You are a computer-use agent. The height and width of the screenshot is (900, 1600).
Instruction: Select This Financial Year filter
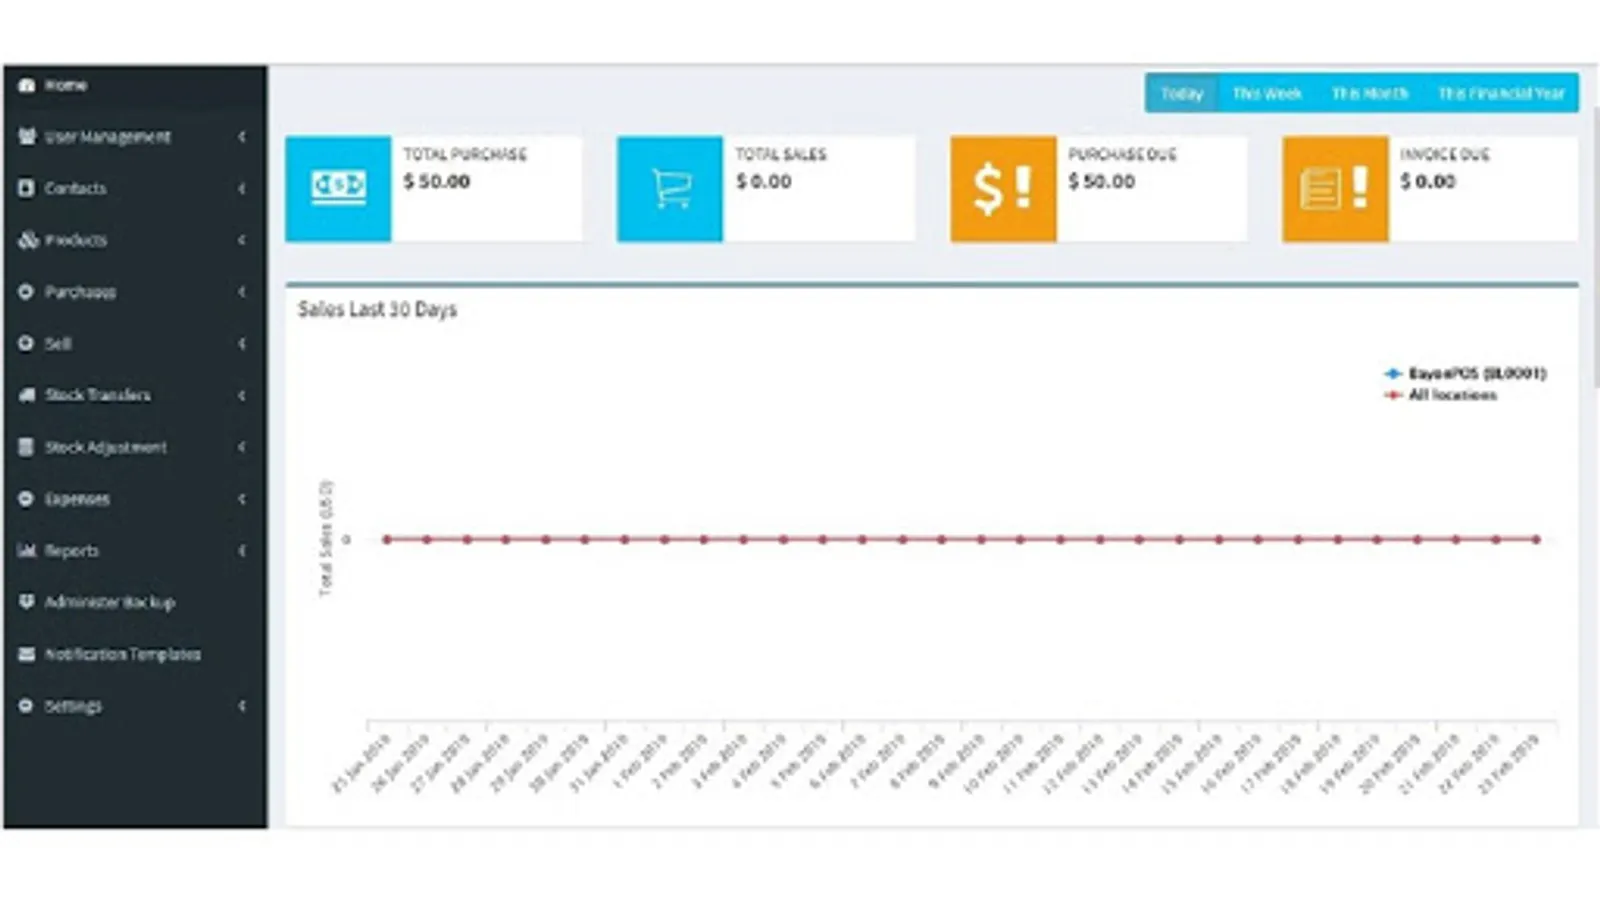click(1501, 93)
